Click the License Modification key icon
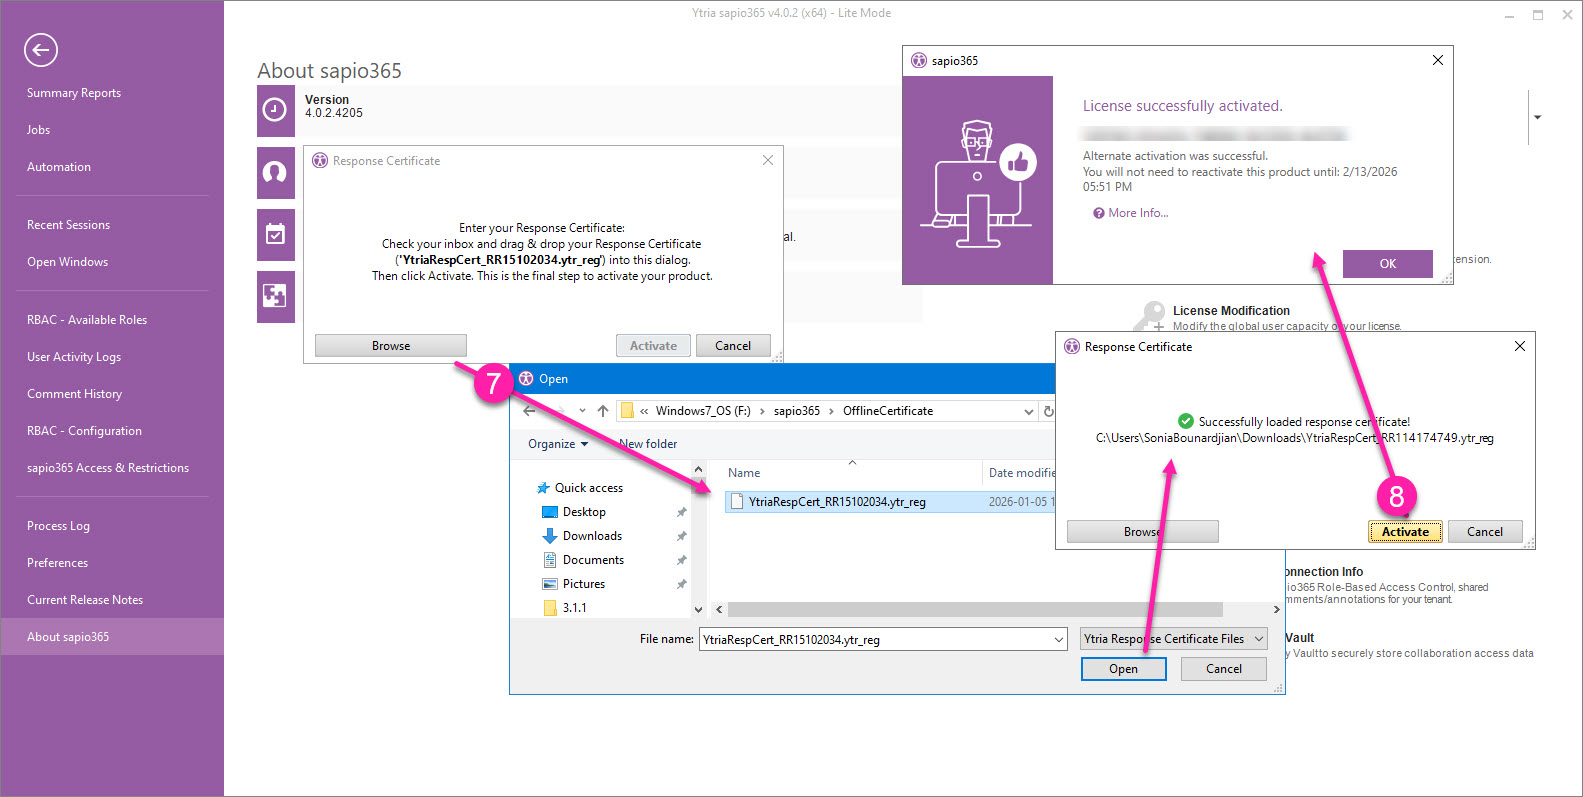 (x=1150, y=317)
